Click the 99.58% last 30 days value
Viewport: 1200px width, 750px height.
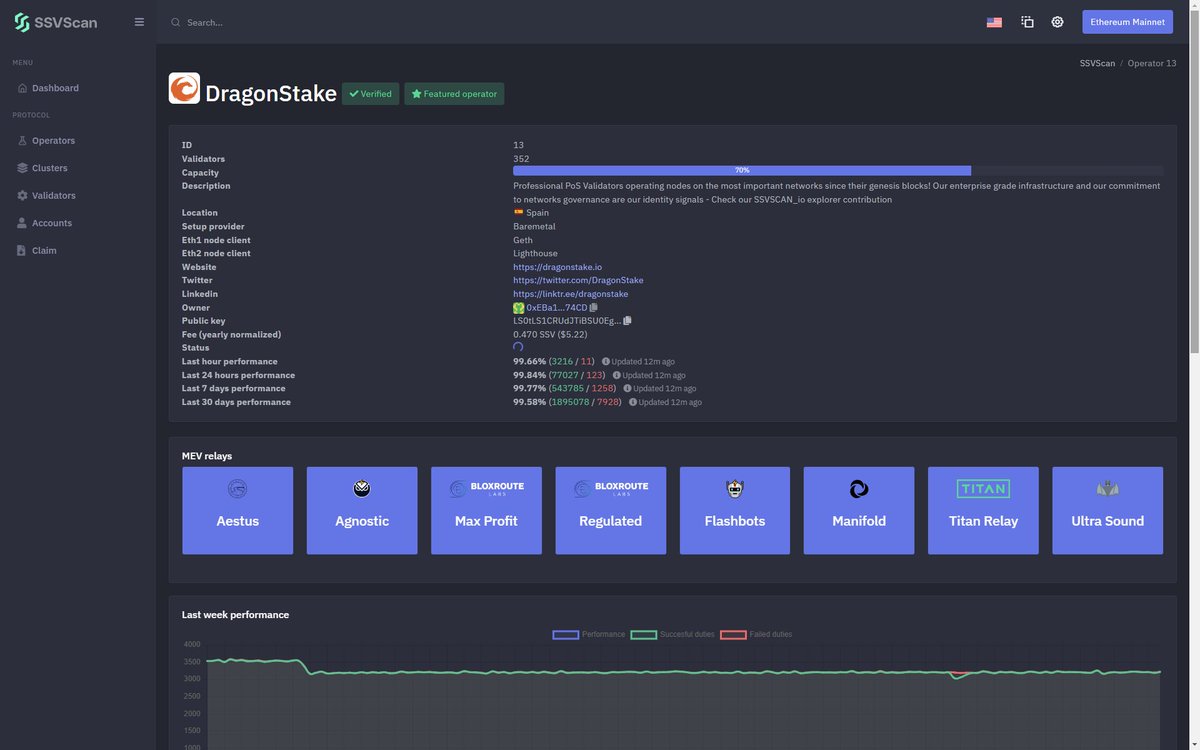pos(530,402)
